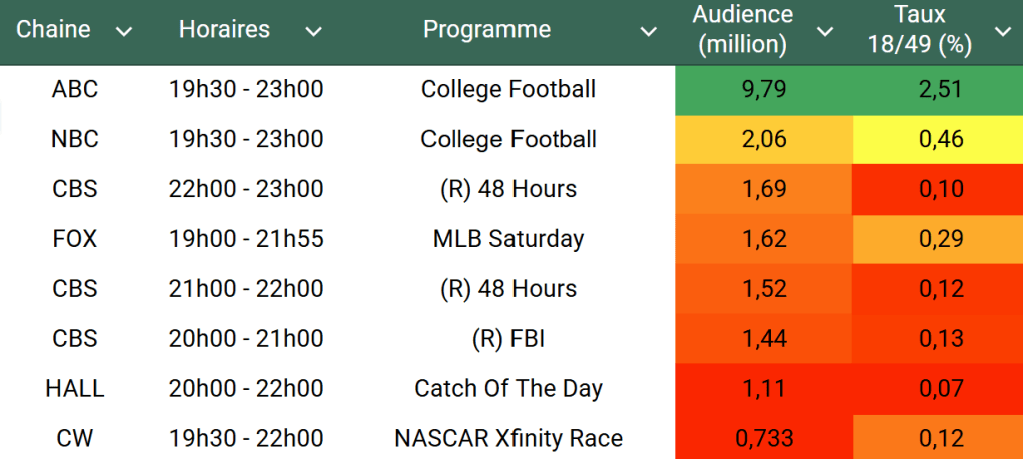Viewport: 1023px width, 459px height.
Task: Click the 0,733 audience cell
Action: tap(764, 438)
